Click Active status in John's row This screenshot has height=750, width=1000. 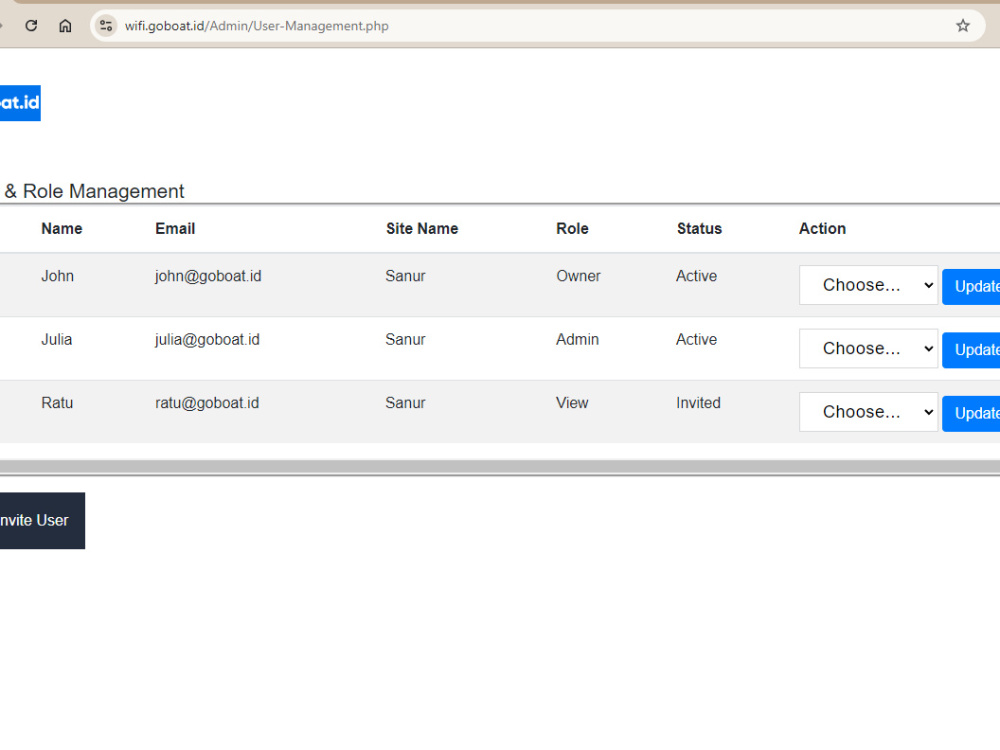(x=696, y=276)
